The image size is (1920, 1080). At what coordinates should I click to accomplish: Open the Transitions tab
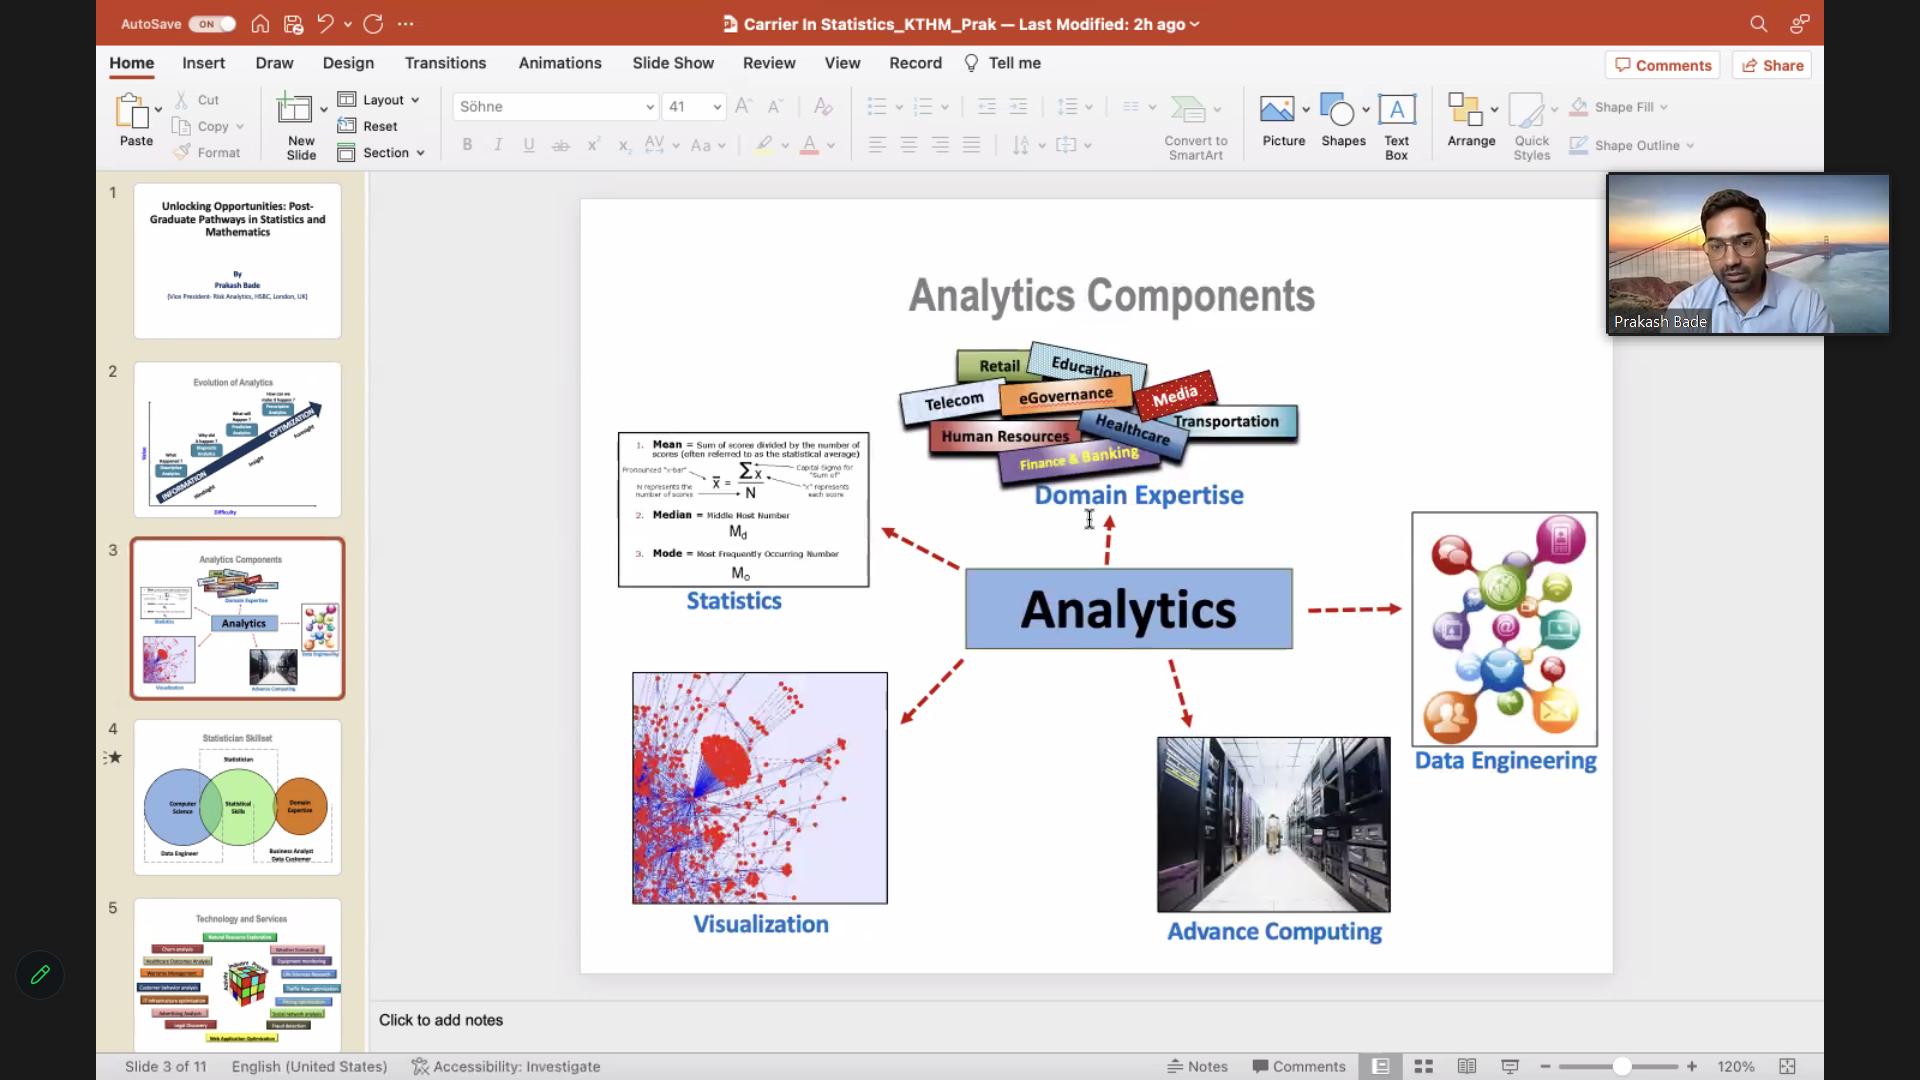(x=445, y=63)
